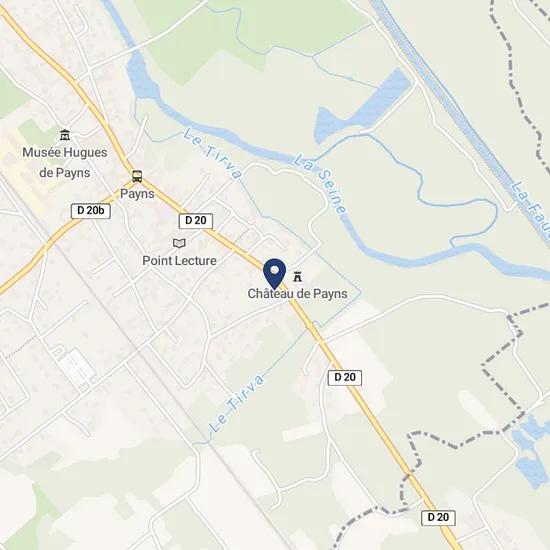Viewport: 550px width, 550px height.
Task: Click the La Fausse canal label
Action: (531, 210)
